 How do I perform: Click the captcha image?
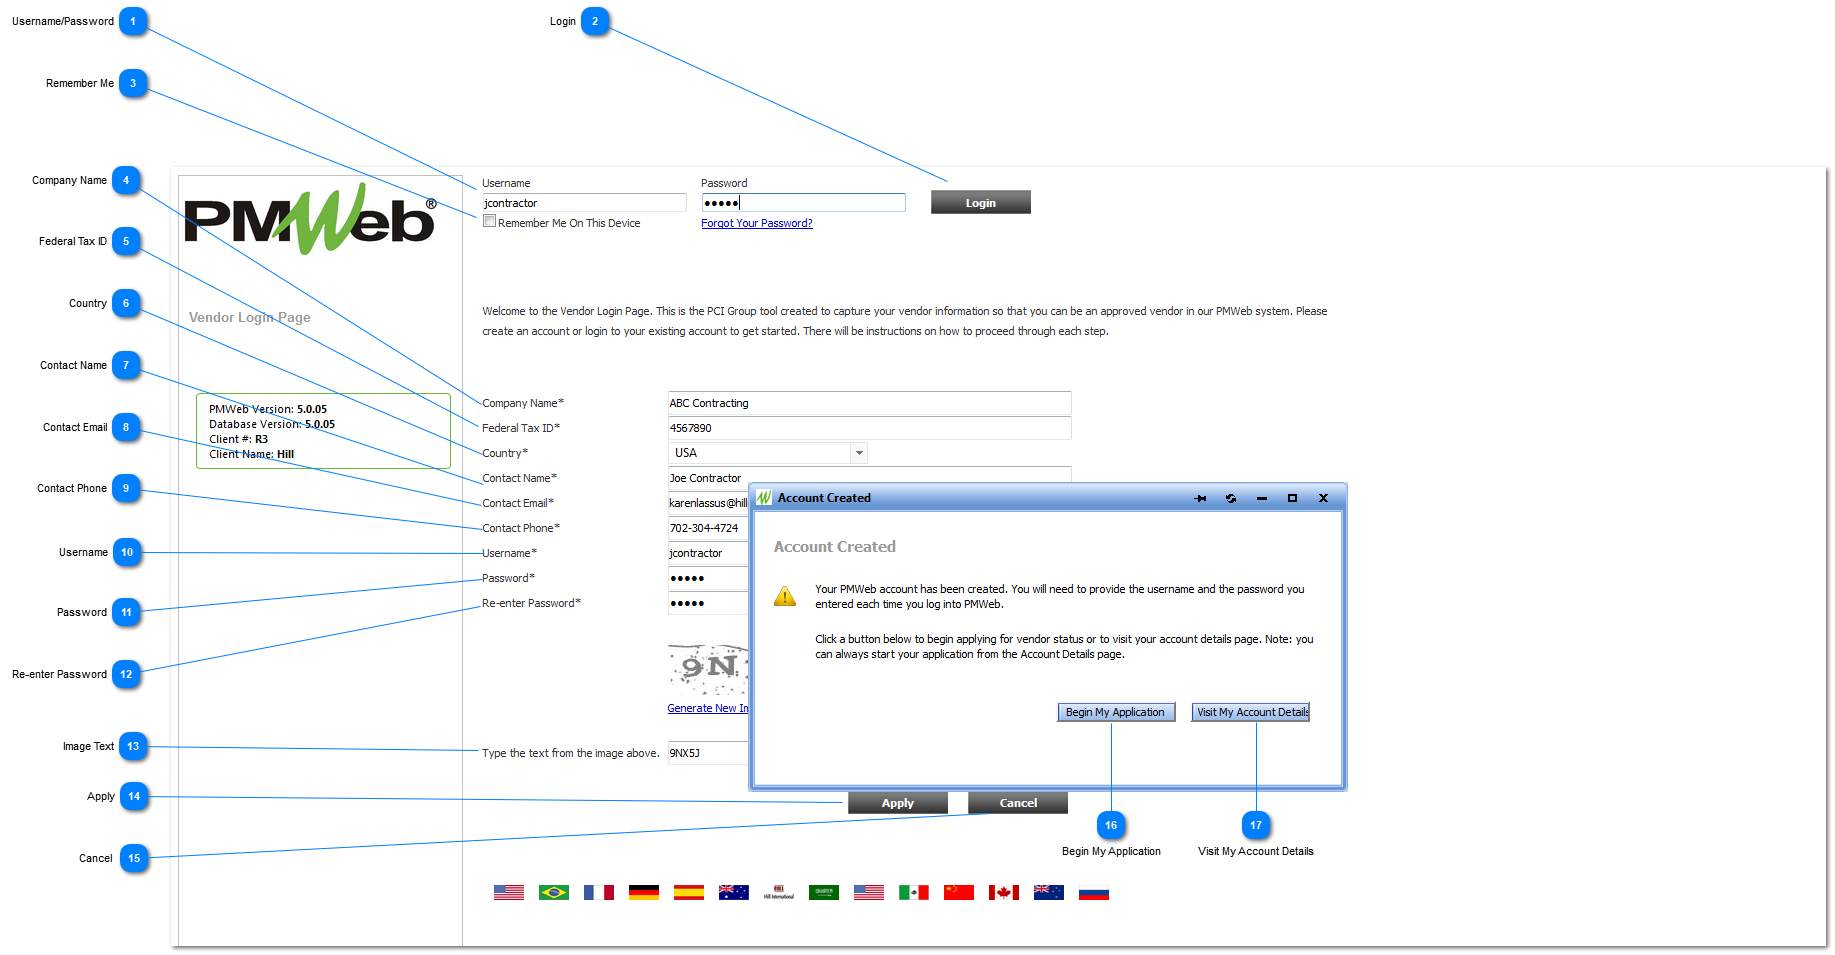[x=708, y=670]
